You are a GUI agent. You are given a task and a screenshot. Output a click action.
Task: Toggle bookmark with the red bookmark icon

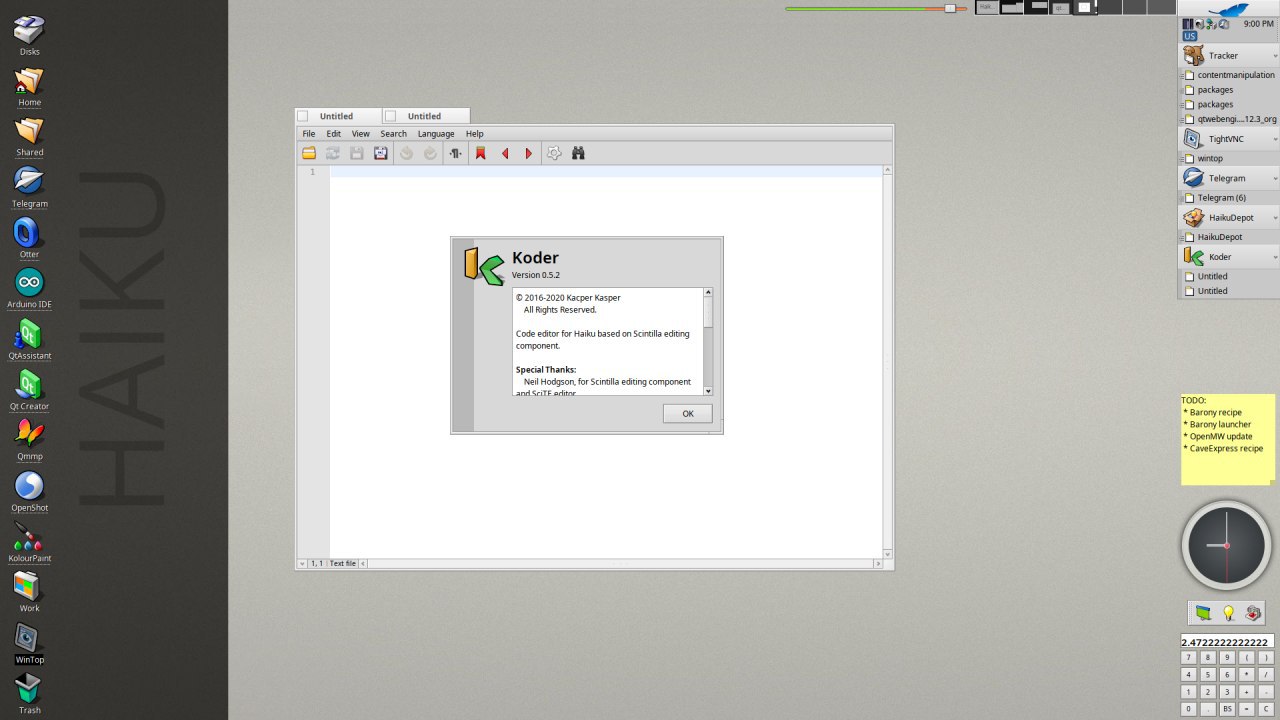(480, 153)
